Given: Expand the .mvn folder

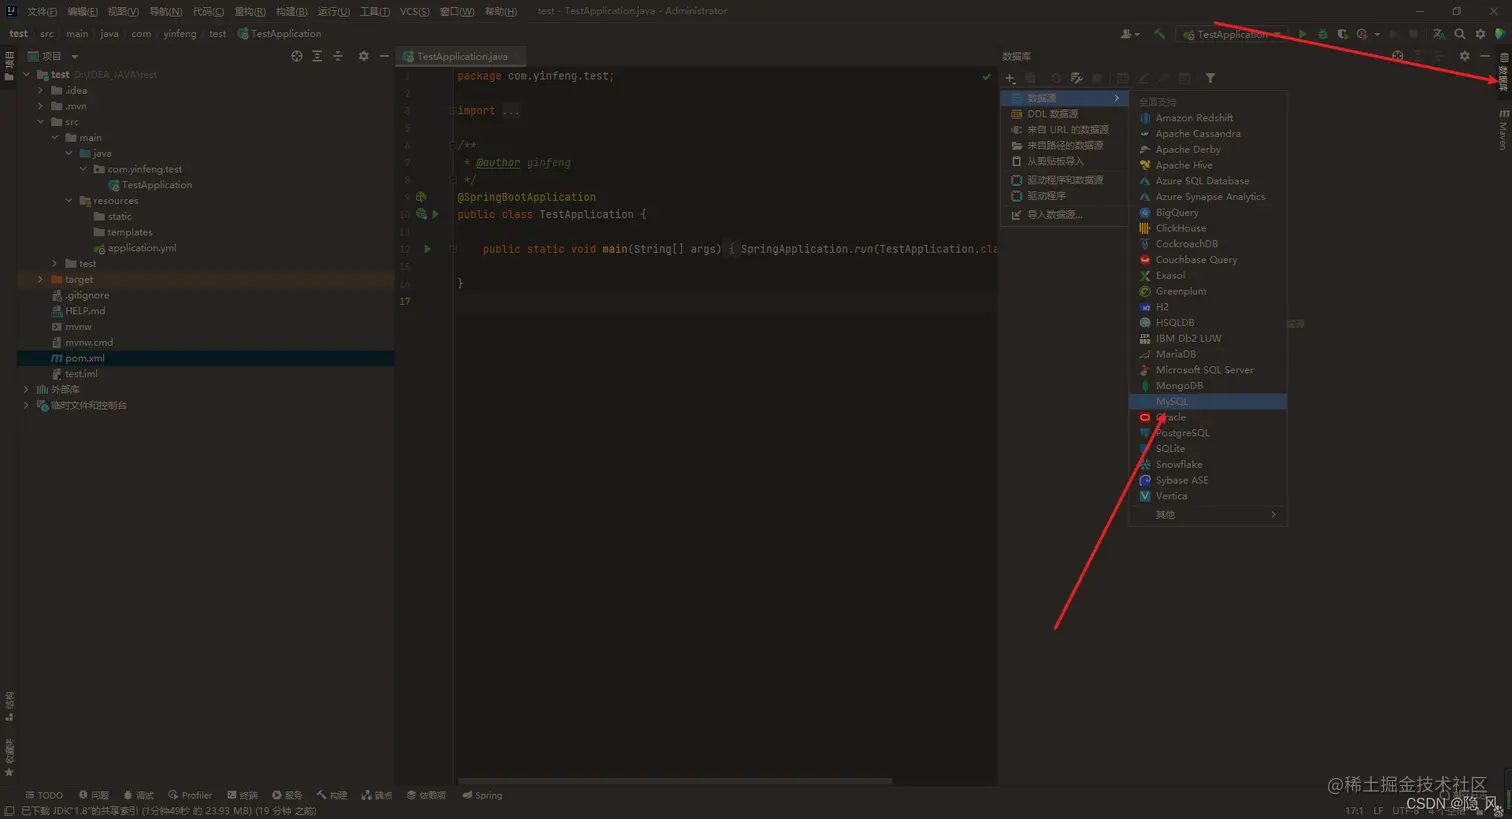Looking at the screenshot, I should [41, 106].
